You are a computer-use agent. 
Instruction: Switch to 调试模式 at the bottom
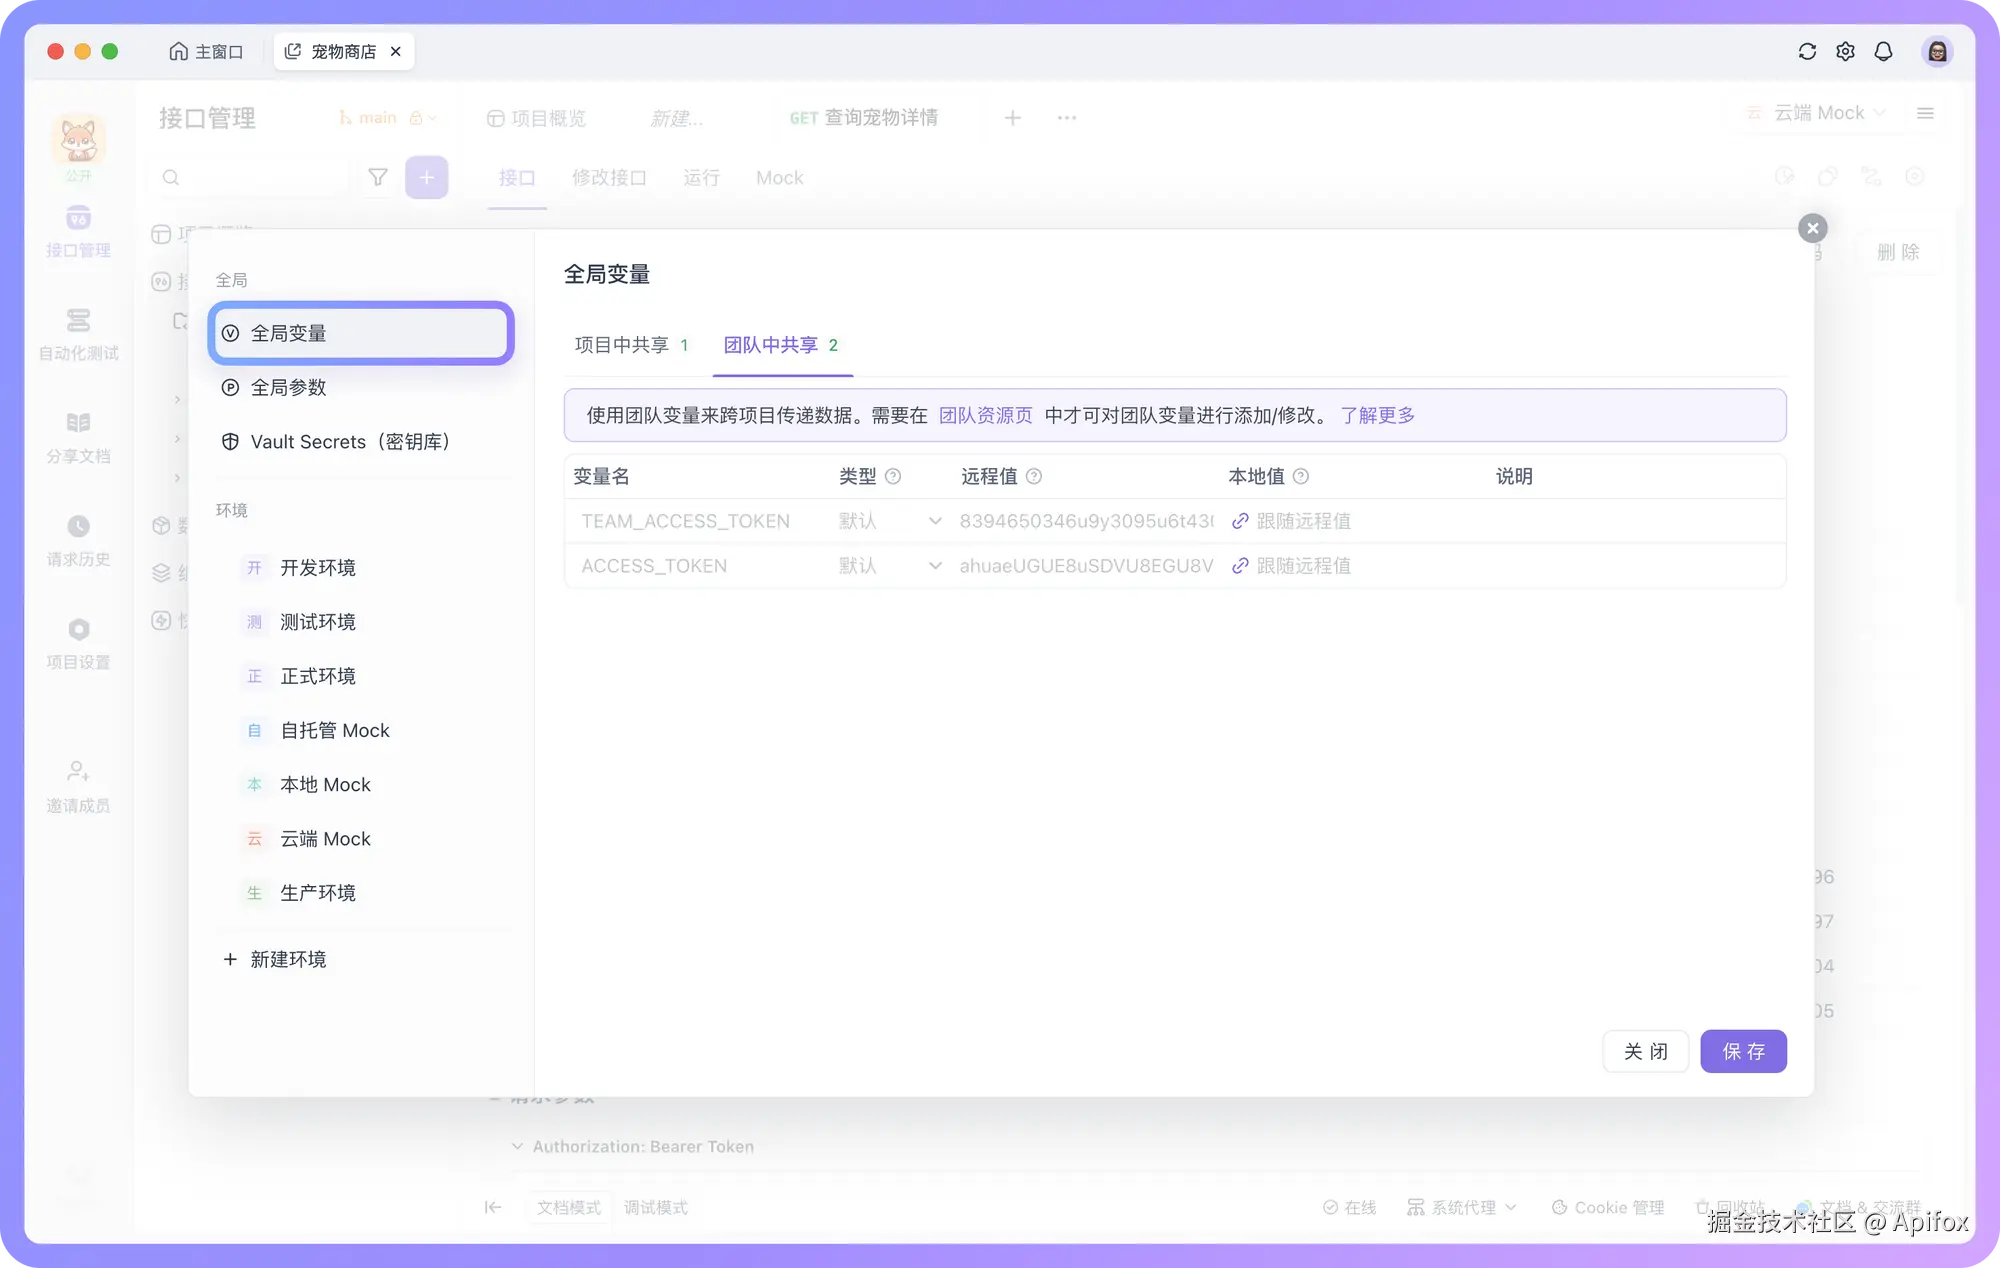click(655, 1208)
